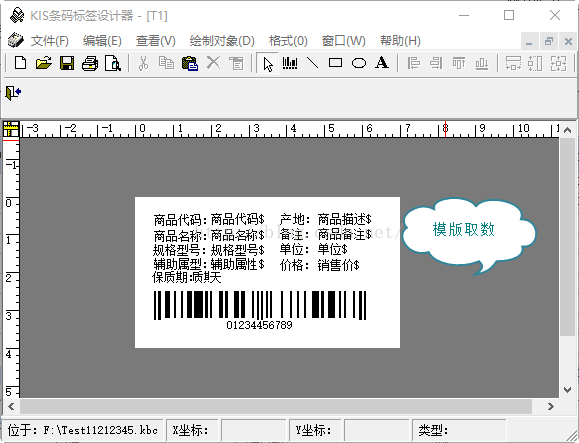Make objects same width
Viewport: 579px width, 443px height.
pyautogui.click(x=513, y=63)
